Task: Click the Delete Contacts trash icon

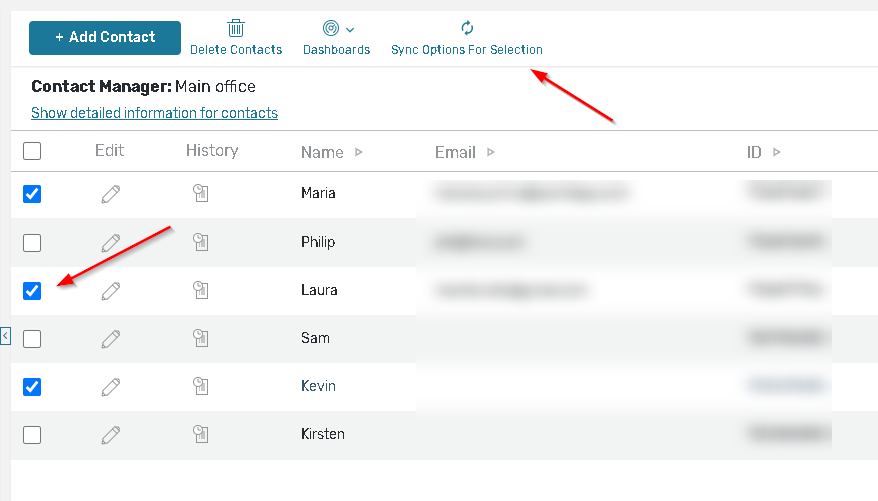Action: tap(236, 29)
